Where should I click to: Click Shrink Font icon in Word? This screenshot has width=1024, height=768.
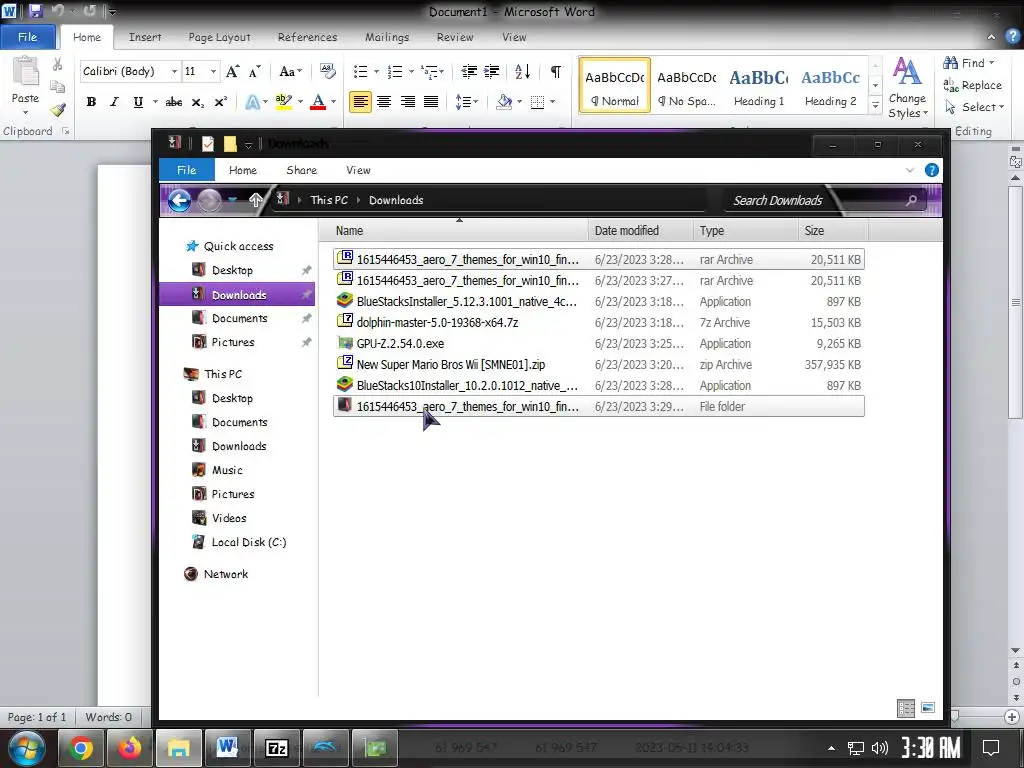click(255, 71)
